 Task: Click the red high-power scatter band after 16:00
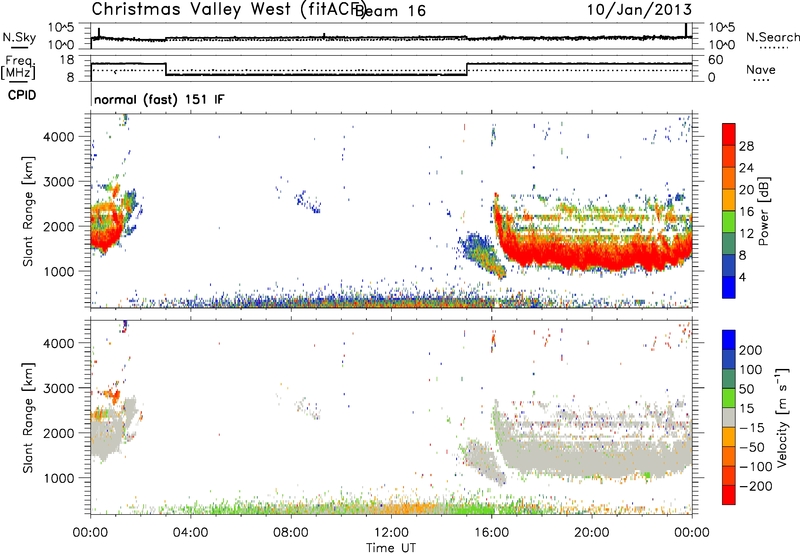[592, 253]
